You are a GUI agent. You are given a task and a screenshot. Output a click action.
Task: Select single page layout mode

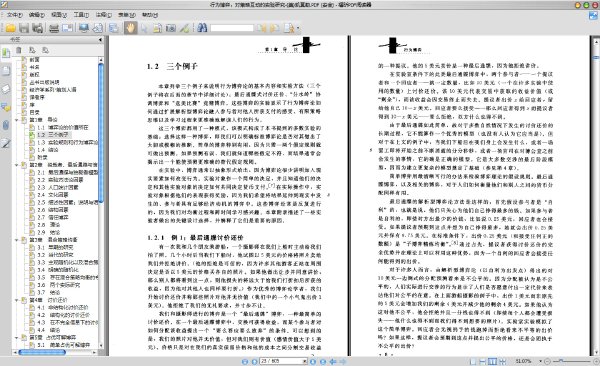(x=473, y=361)
